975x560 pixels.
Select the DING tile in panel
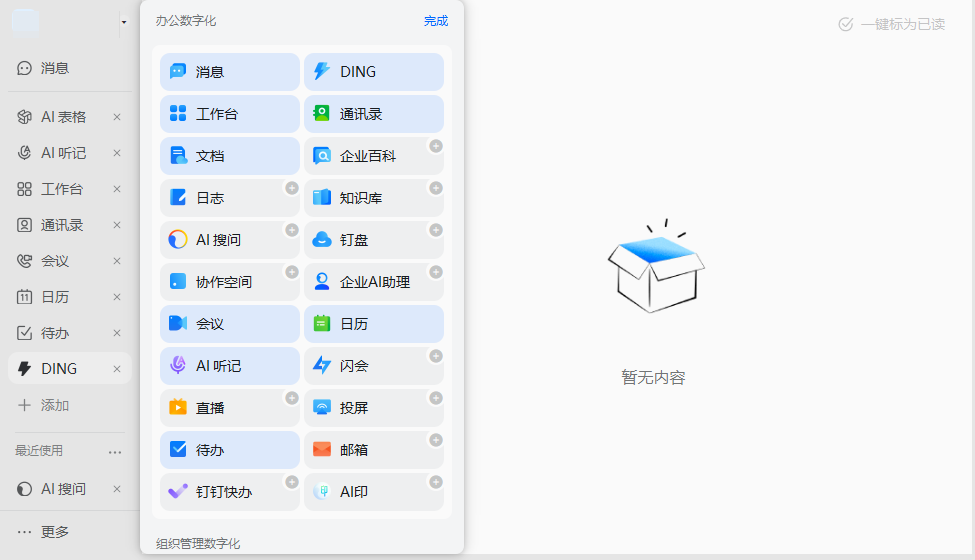tap(374, 72)
